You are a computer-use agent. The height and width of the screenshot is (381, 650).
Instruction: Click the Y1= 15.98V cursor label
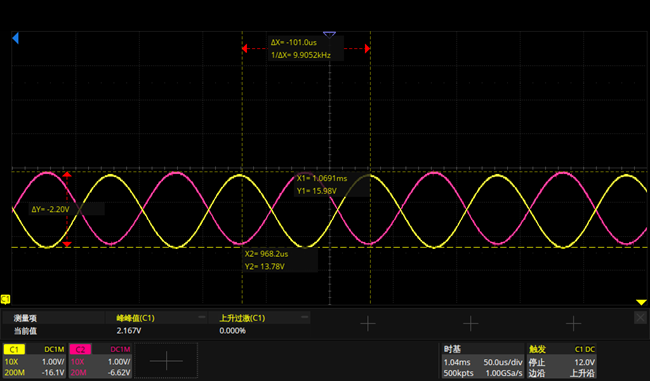[x=317, y=191]
